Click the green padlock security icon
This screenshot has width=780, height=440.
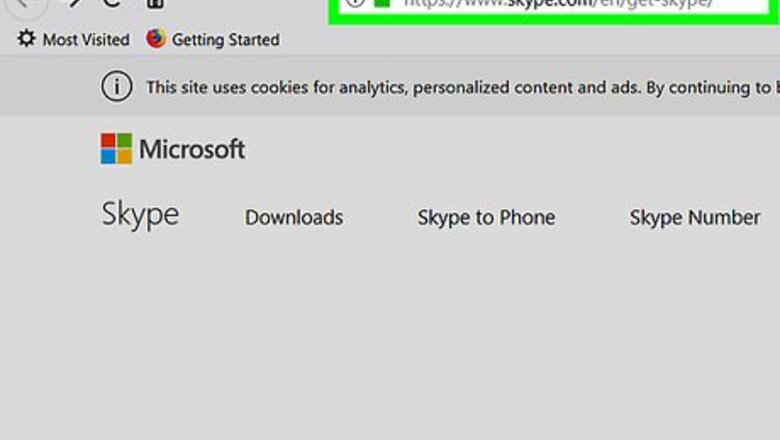coord(381,4)
